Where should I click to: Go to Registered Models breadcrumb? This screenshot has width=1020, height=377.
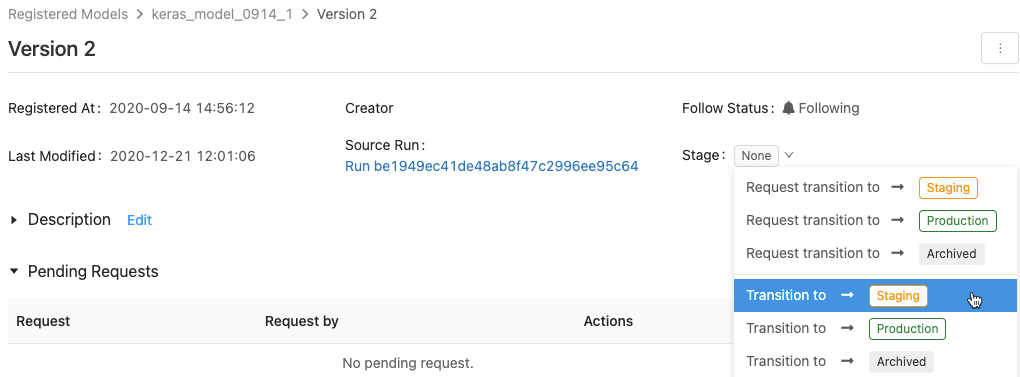(x=68, y=14)
